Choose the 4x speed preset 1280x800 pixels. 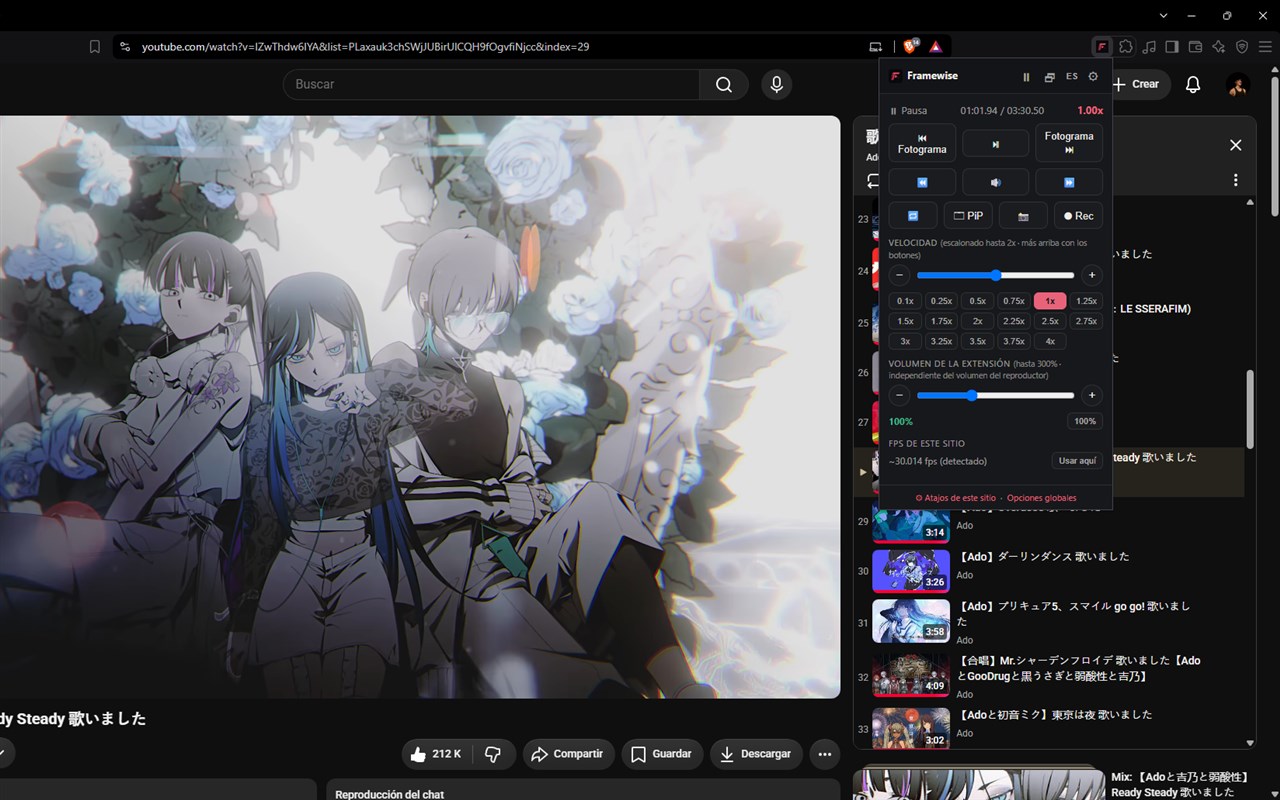1050,341
